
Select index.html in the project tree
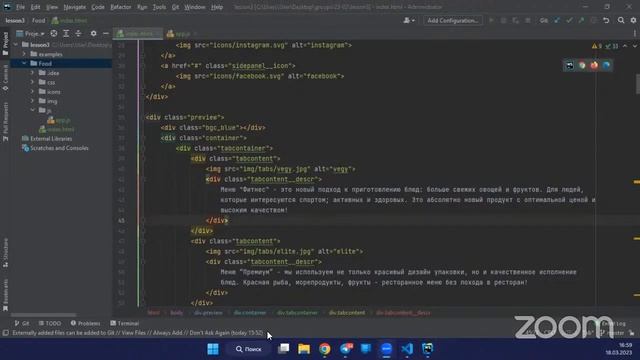57,129
